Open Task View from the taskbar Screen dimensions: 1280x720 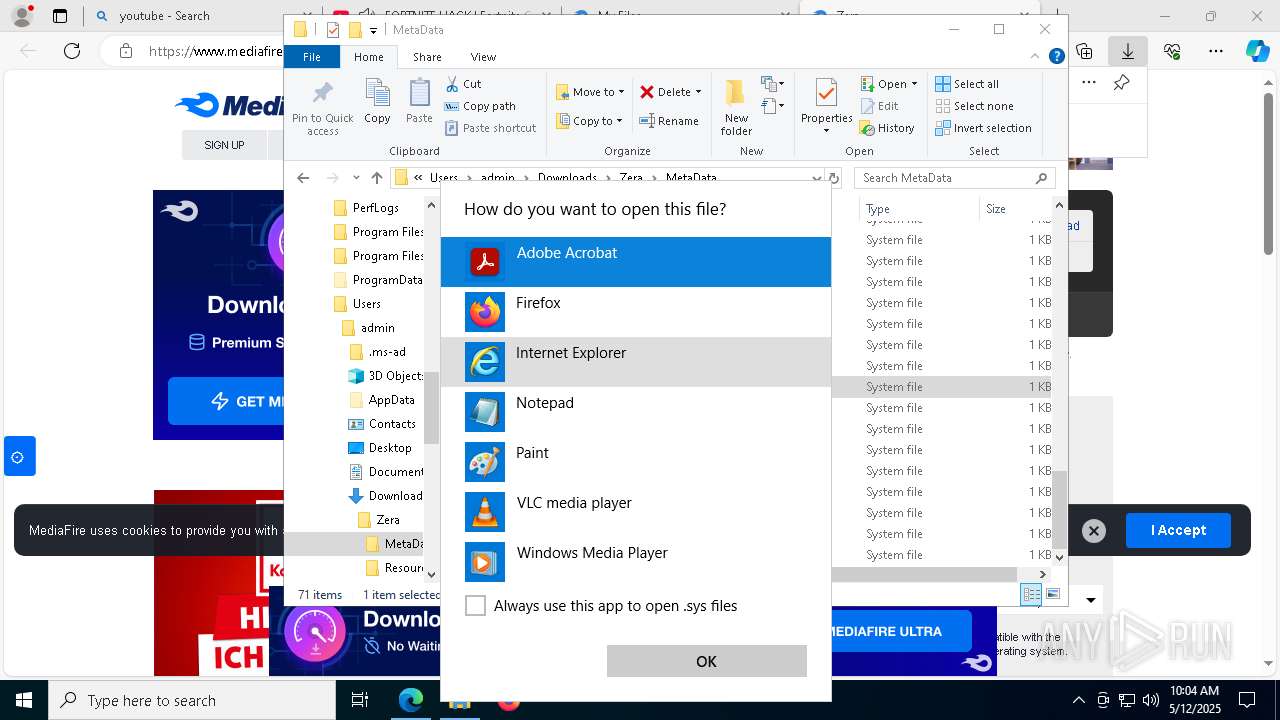coord(360,701)
